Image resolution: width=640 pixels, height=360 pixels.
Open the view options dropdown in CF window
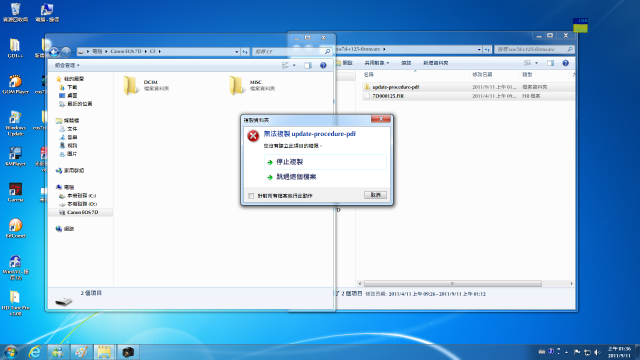pos(294,65)
